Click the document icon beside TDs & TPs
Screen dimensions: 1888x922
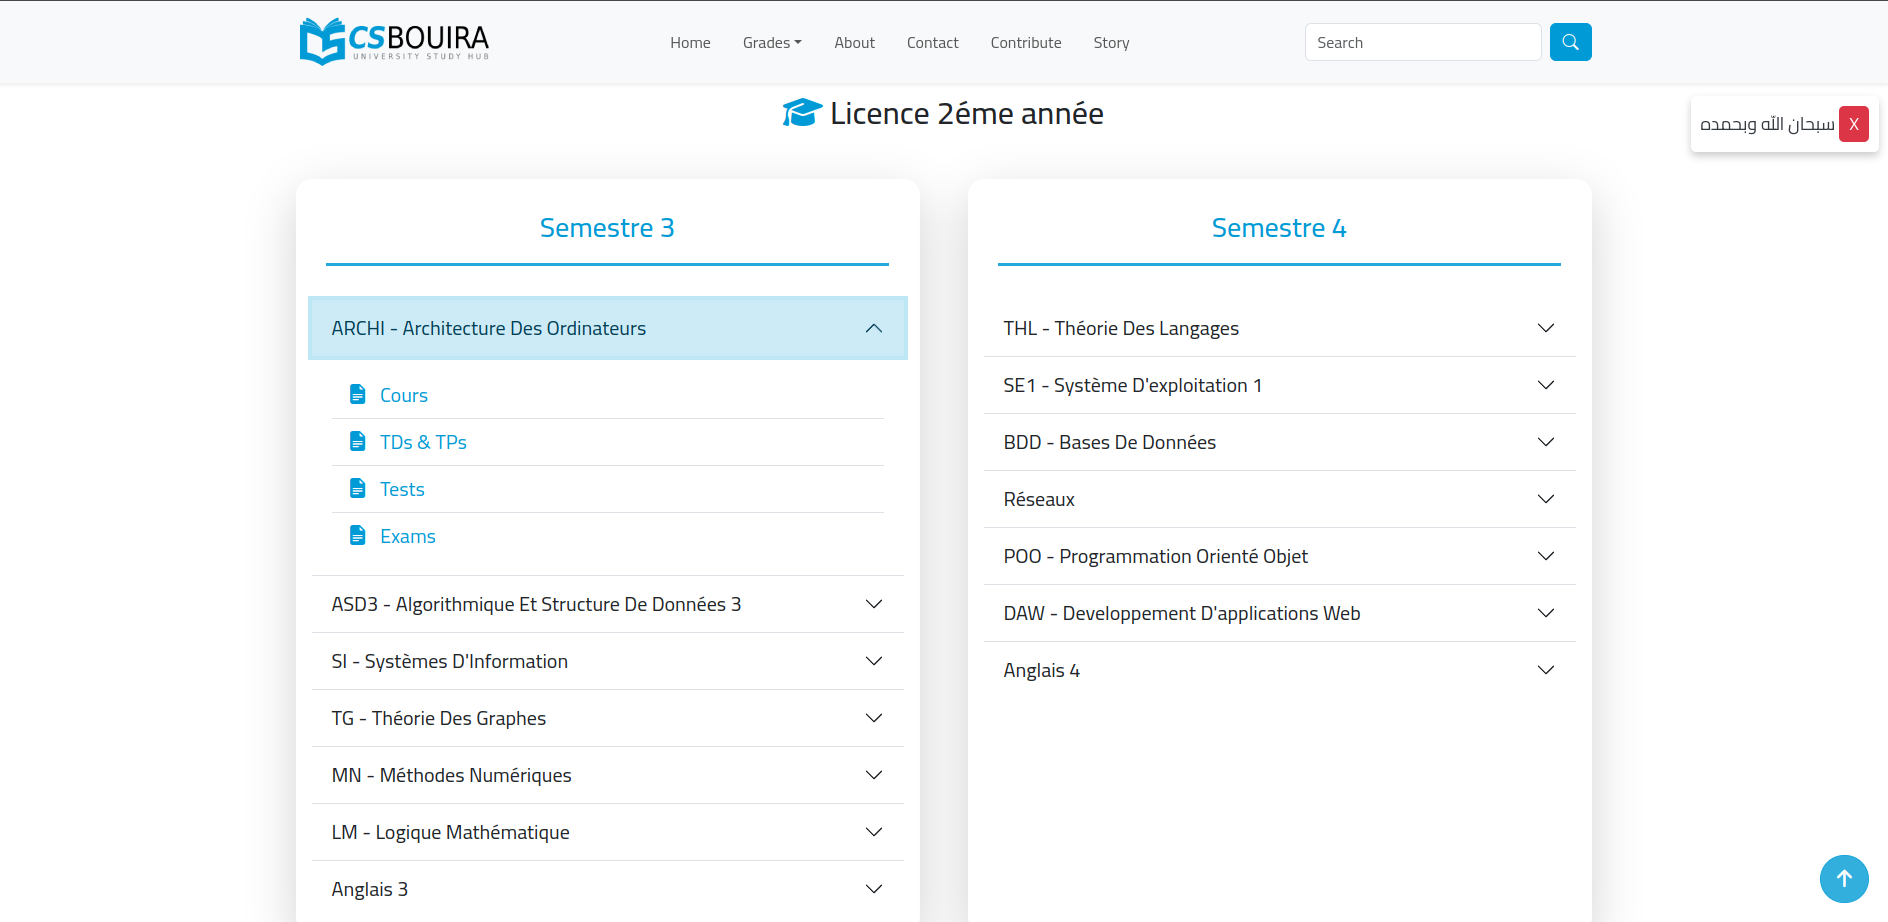(x=357, y=442)
